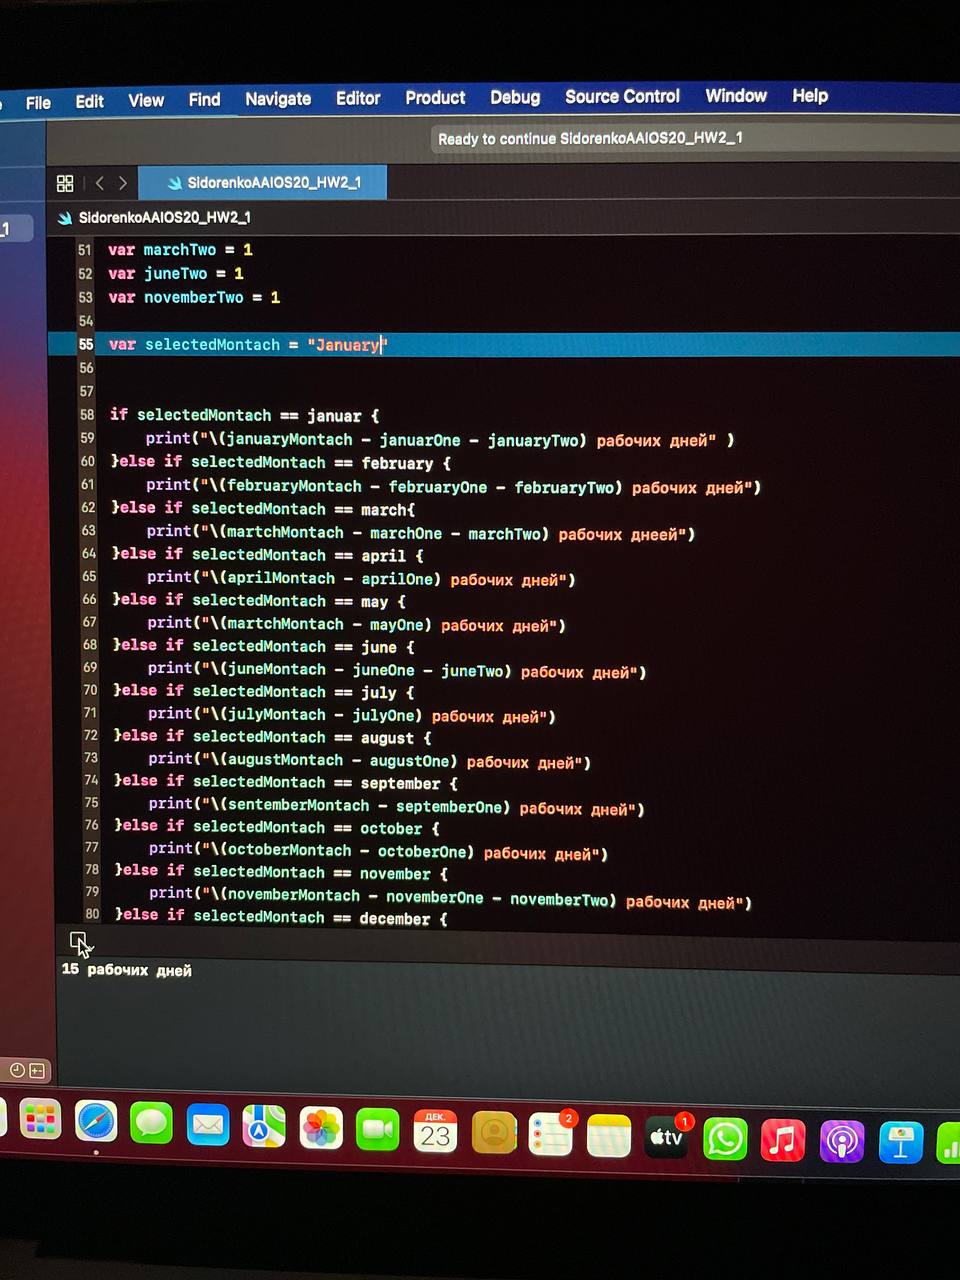Go back with the left chevron
This screenshot has height=1280, width=960.
tap(99, 183)
